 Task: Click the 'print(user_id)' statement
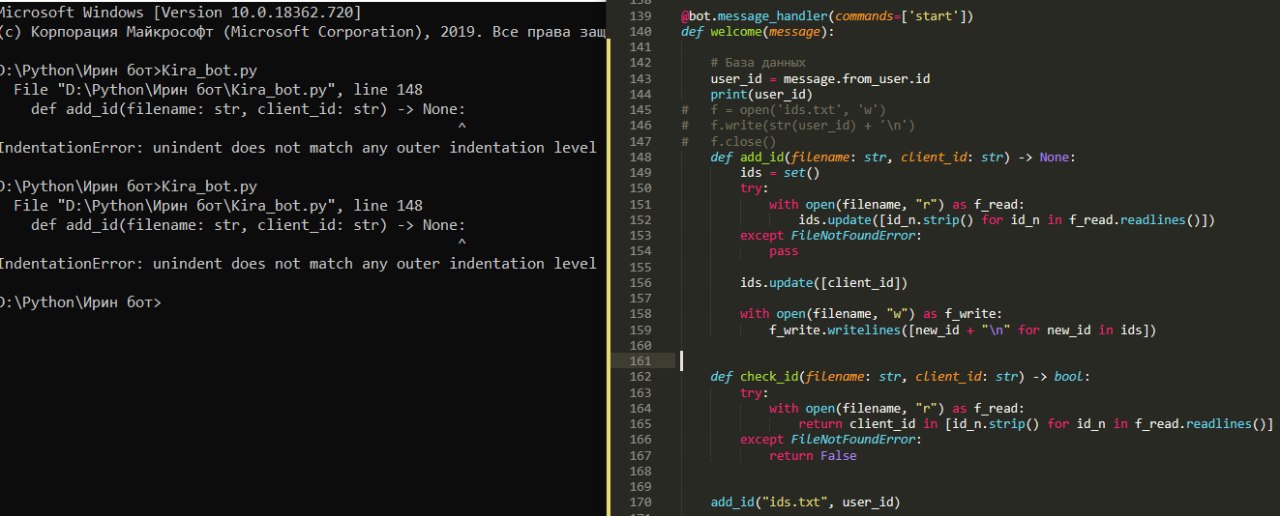(x=762, y=95)
